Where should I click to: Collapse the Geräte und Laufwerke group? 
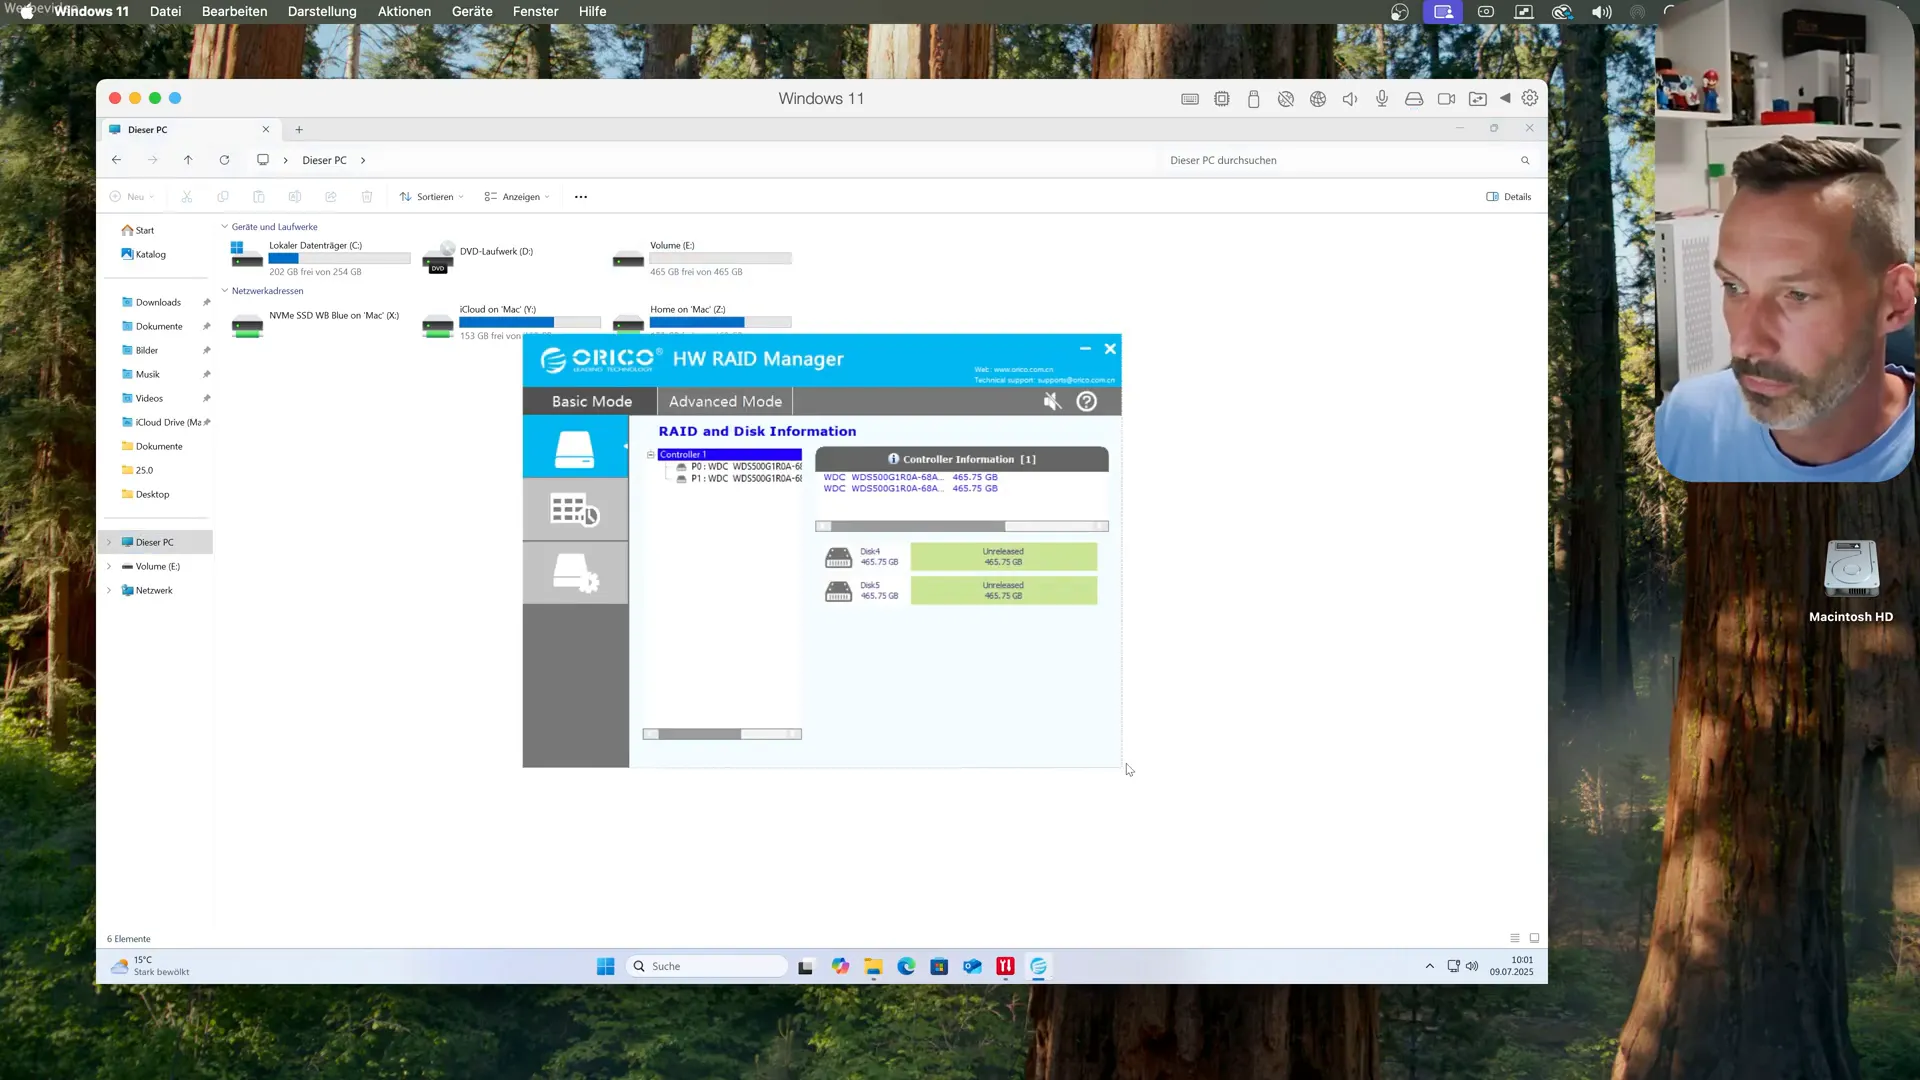point(224,227)
